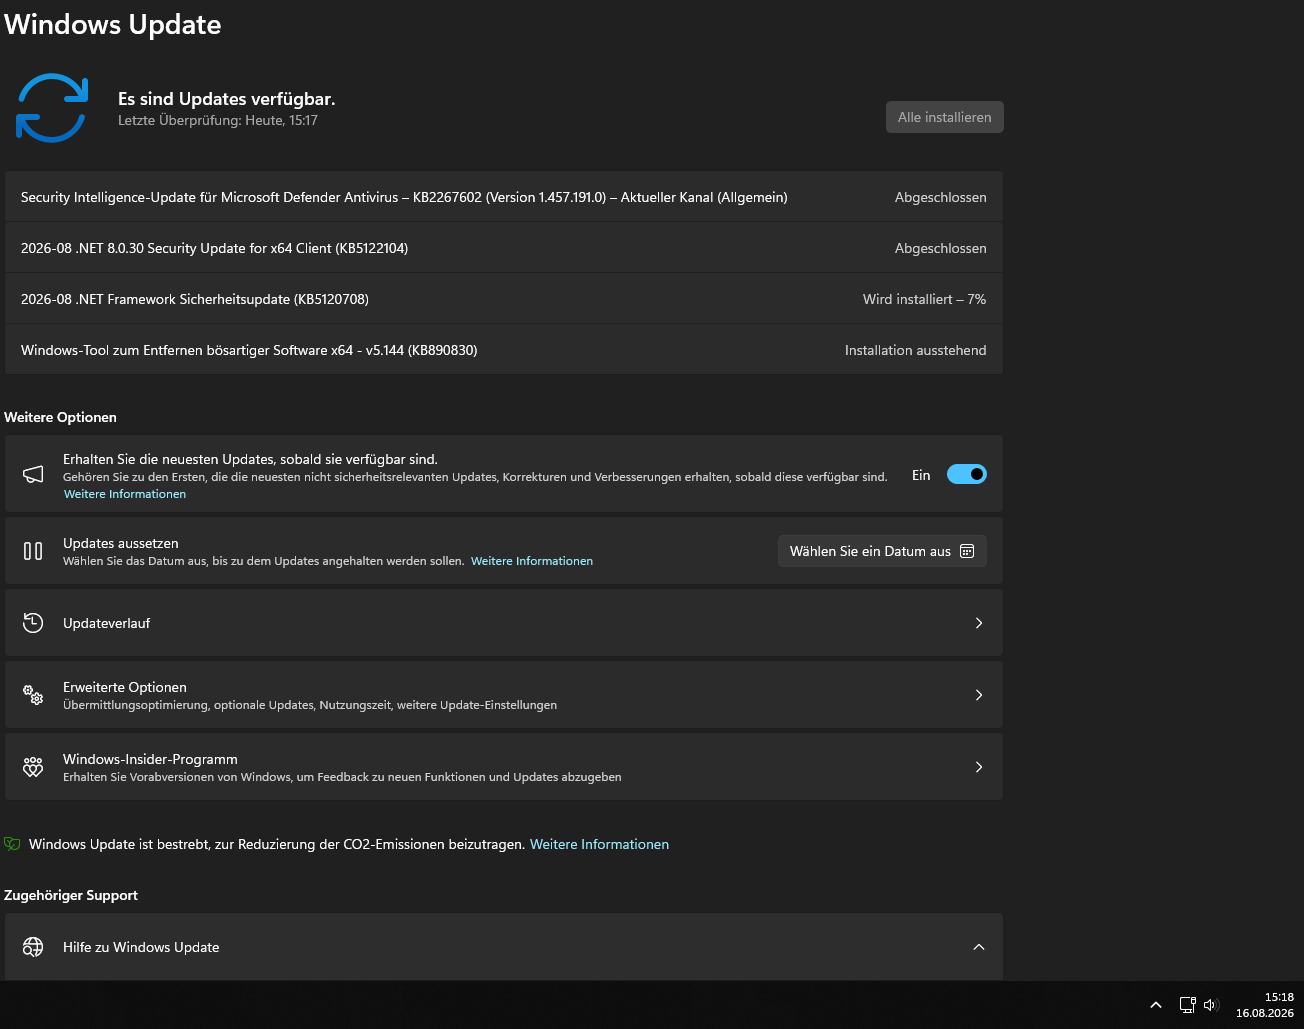
Task: Click the 'Letzte Überprüfung: Heute, 15:17' text
Action: [218, 120]
